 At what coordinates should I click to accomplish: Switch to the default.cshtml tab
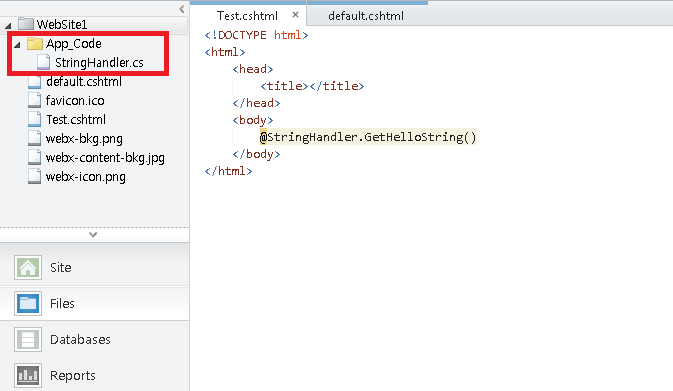click(x=366, y=16)
